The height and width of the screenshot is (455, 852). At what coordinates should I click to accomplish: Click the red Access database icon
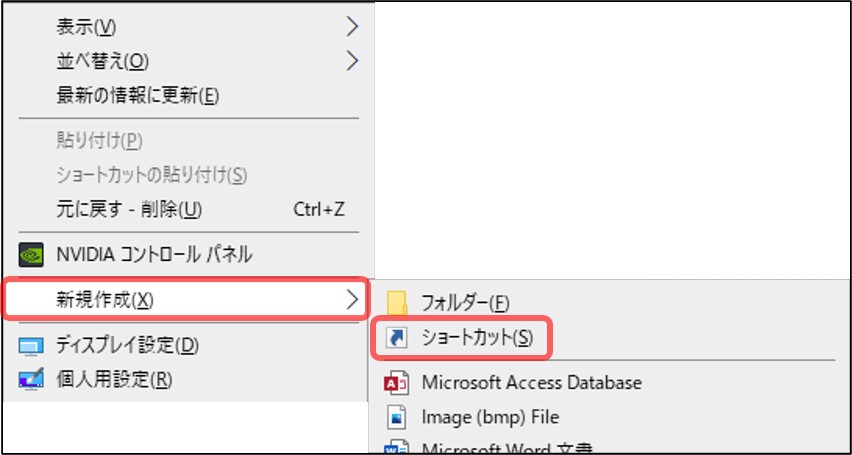396,384
